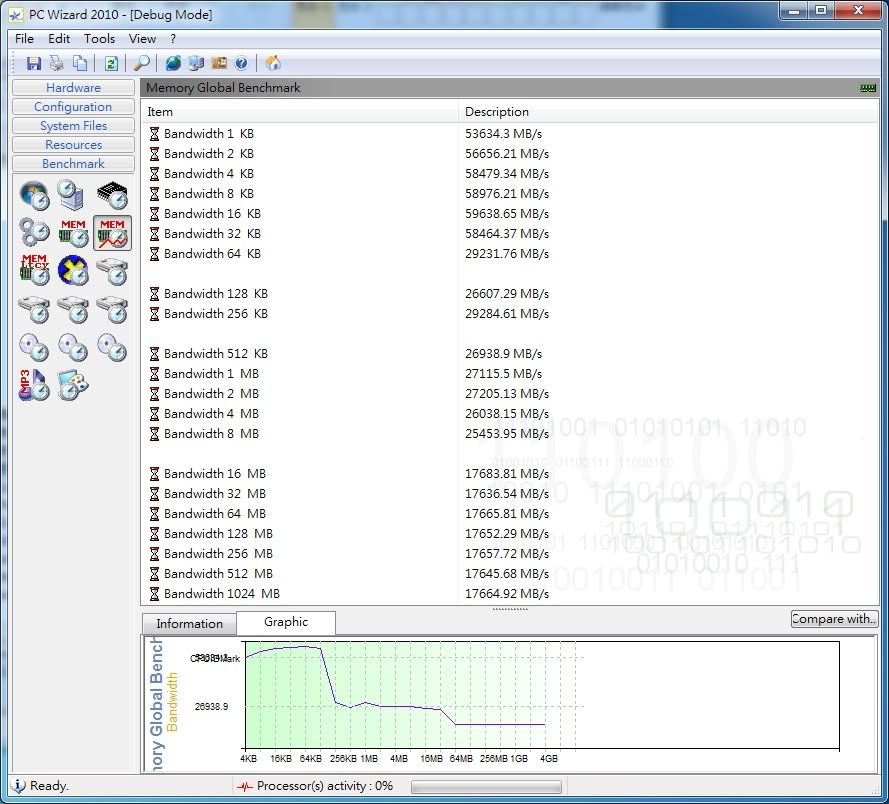Open the System Files sidebar section

point(73,125)
